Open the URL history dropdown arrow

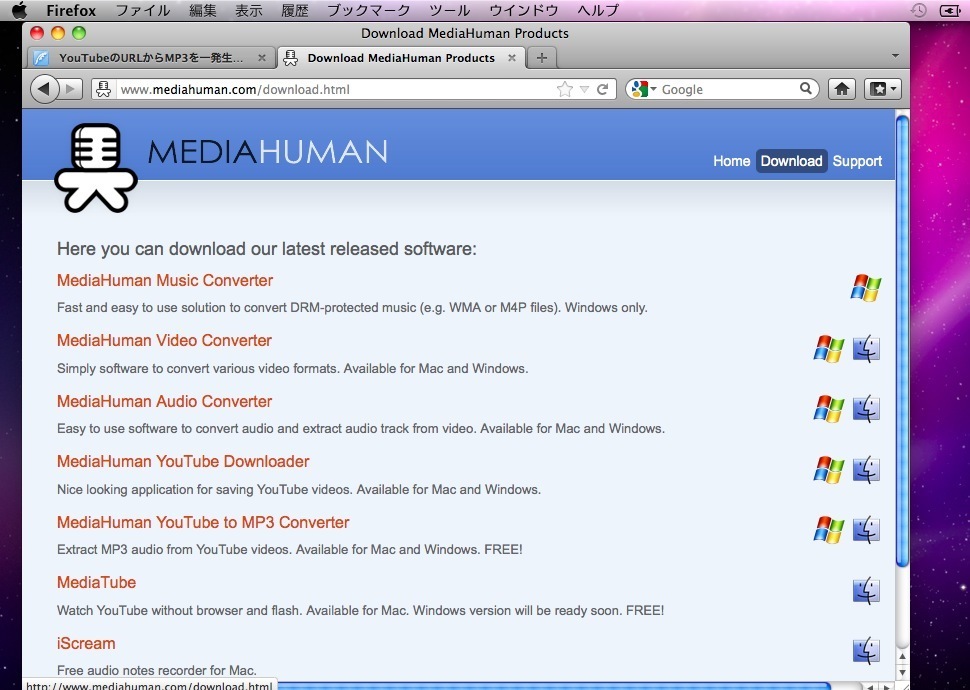[x=585, y=89]
